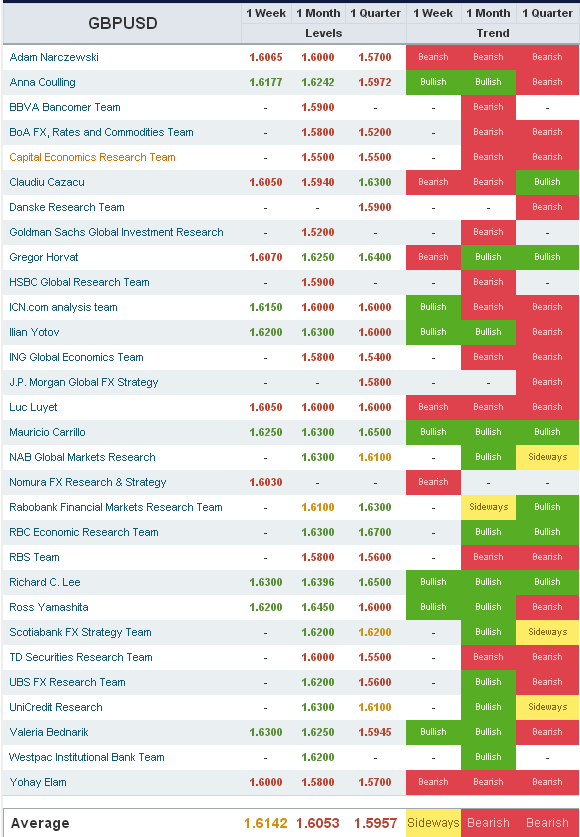Click orange Capital Economics Research Team link
This screenshot has height=837, width=580.
[92, 157]
